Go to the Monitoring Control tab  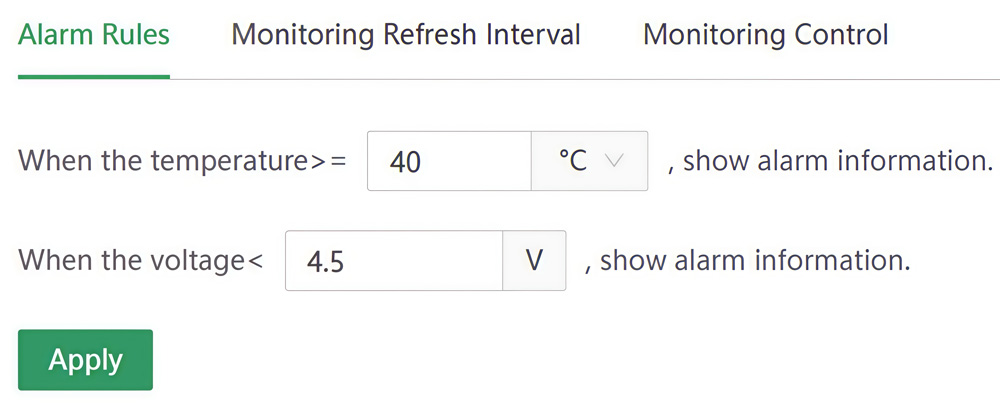(765, 35)
